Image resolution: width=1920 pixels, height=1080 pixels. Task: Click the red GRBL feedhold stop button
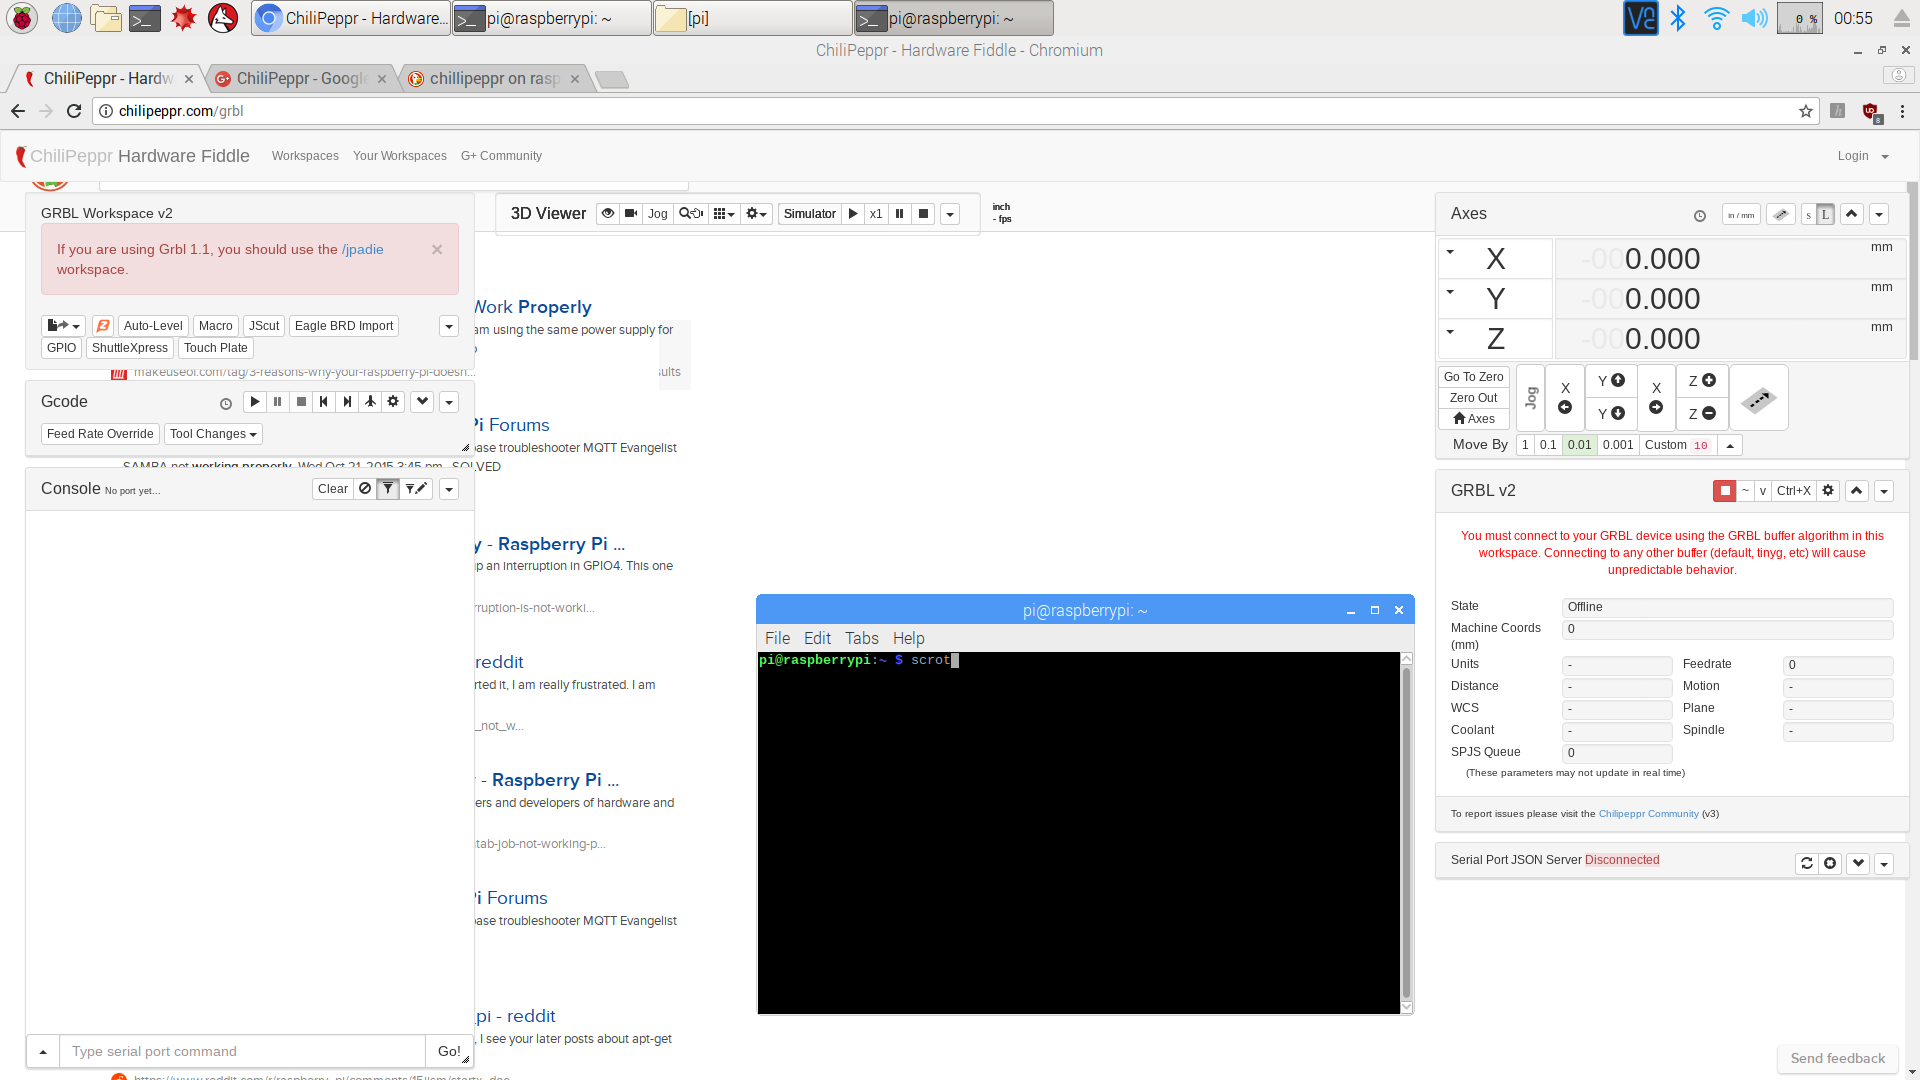pyautogui.click(x=1725, y=491)
